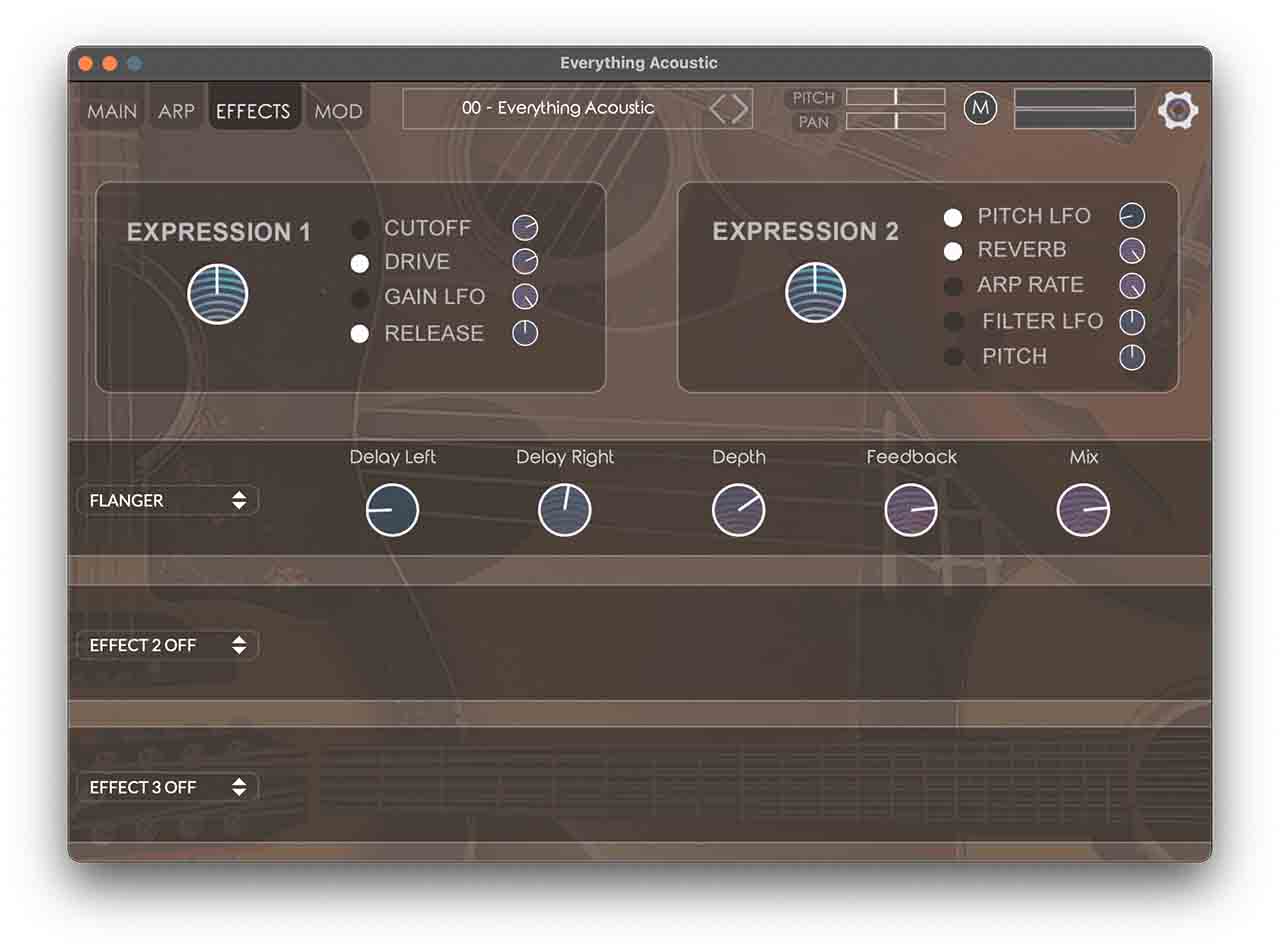Disable the DRIVE expression toggle

(360, 264)
